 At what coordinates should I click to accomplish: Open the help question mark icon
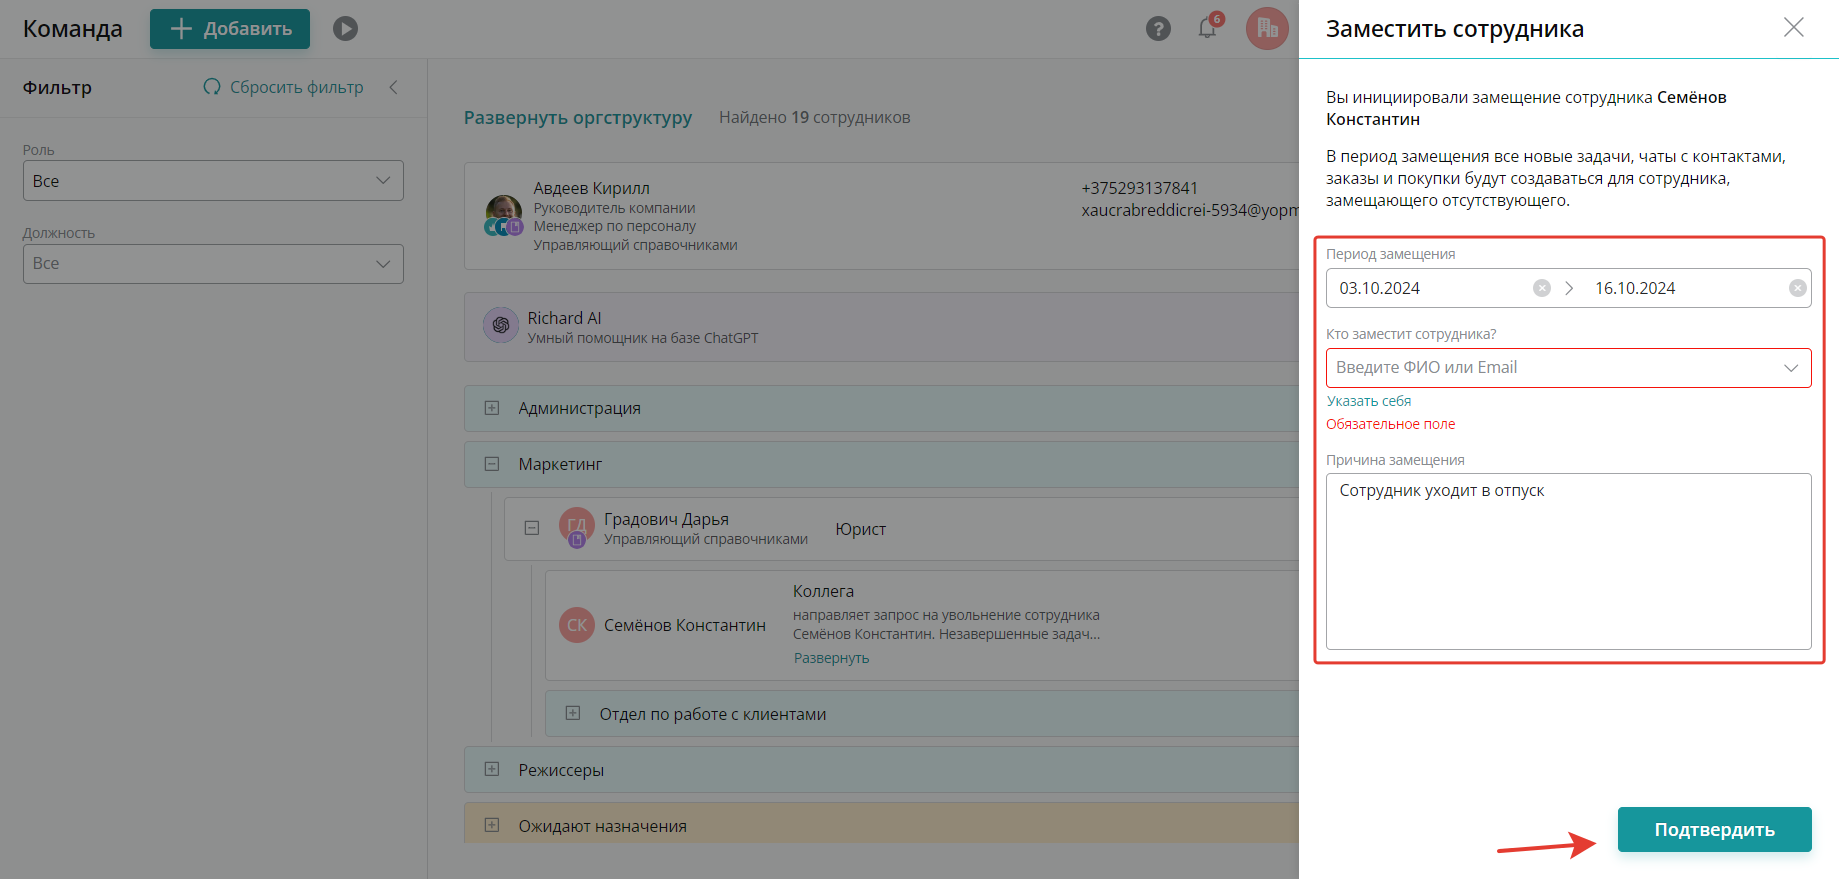coord(1158,29)
